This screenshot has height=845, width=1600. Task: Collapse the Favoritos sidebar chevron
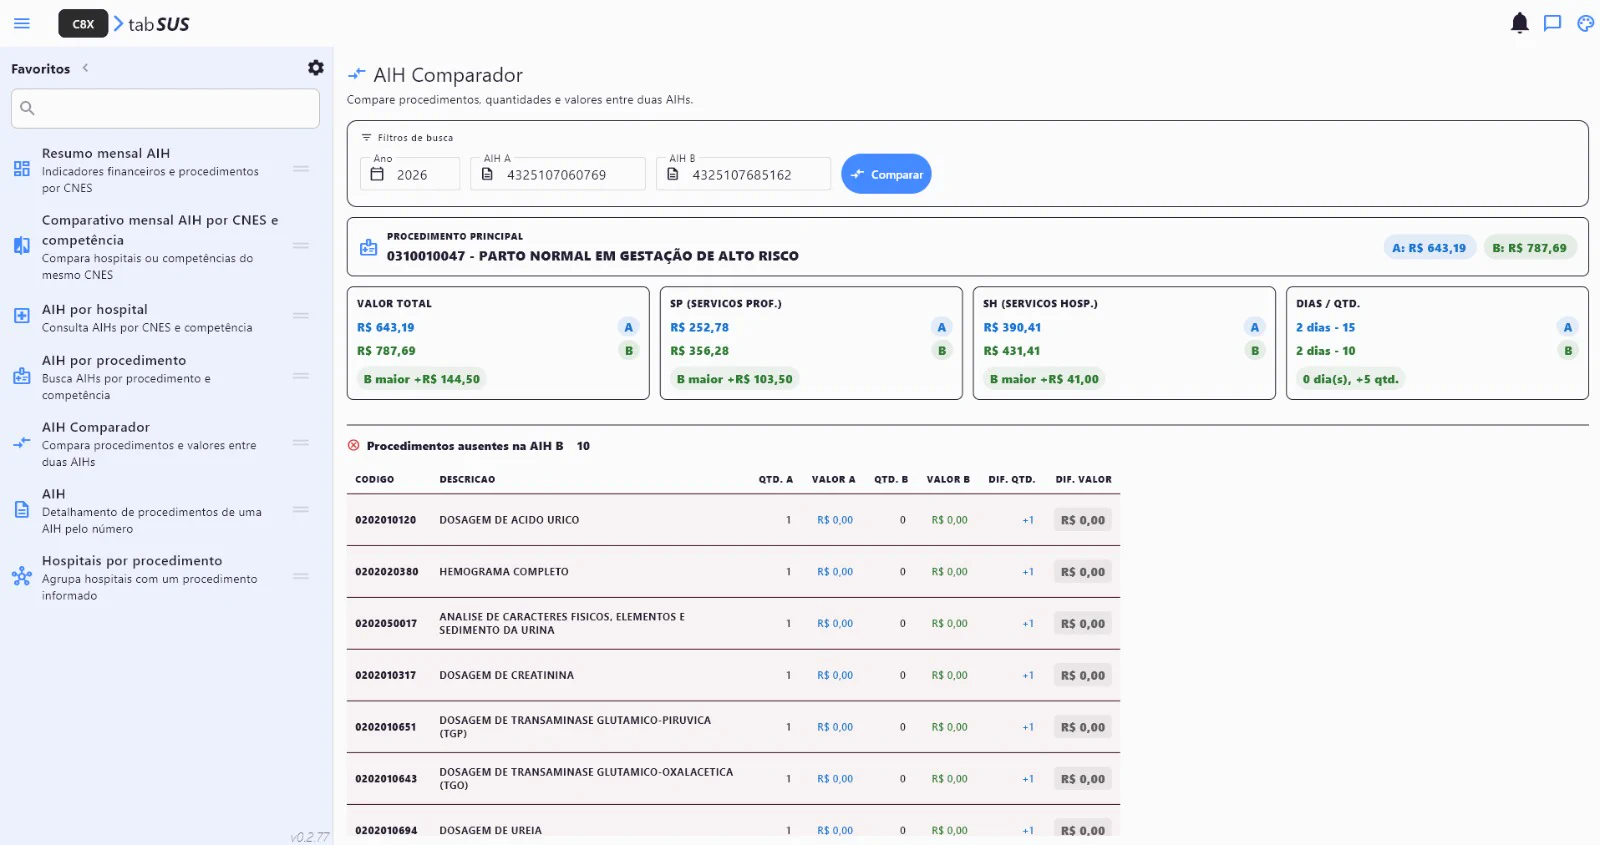coord(86,68)
